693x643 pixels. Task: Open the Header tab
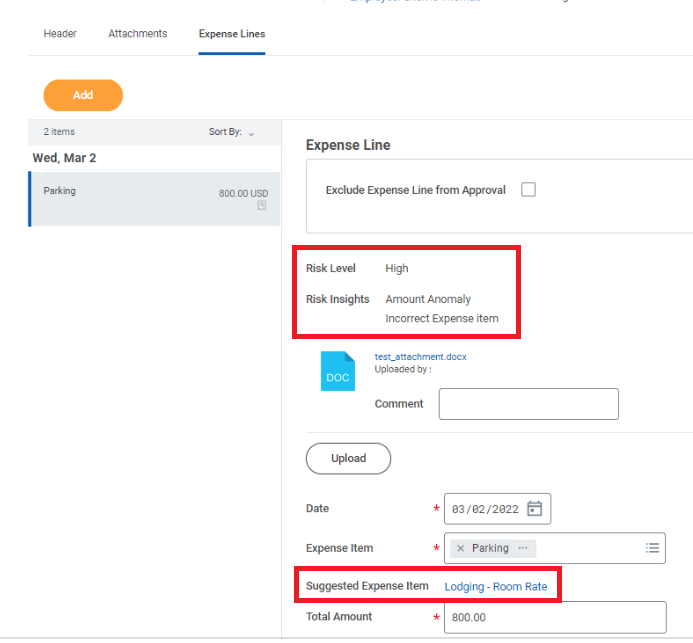point(60,34)
